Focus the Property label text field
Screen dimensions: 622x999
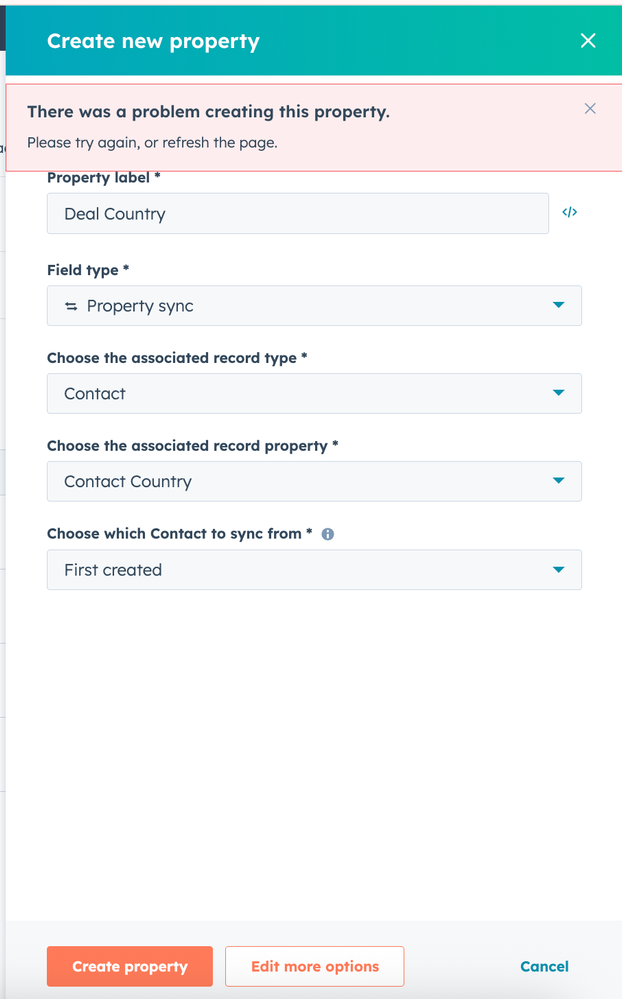[297, 214]
